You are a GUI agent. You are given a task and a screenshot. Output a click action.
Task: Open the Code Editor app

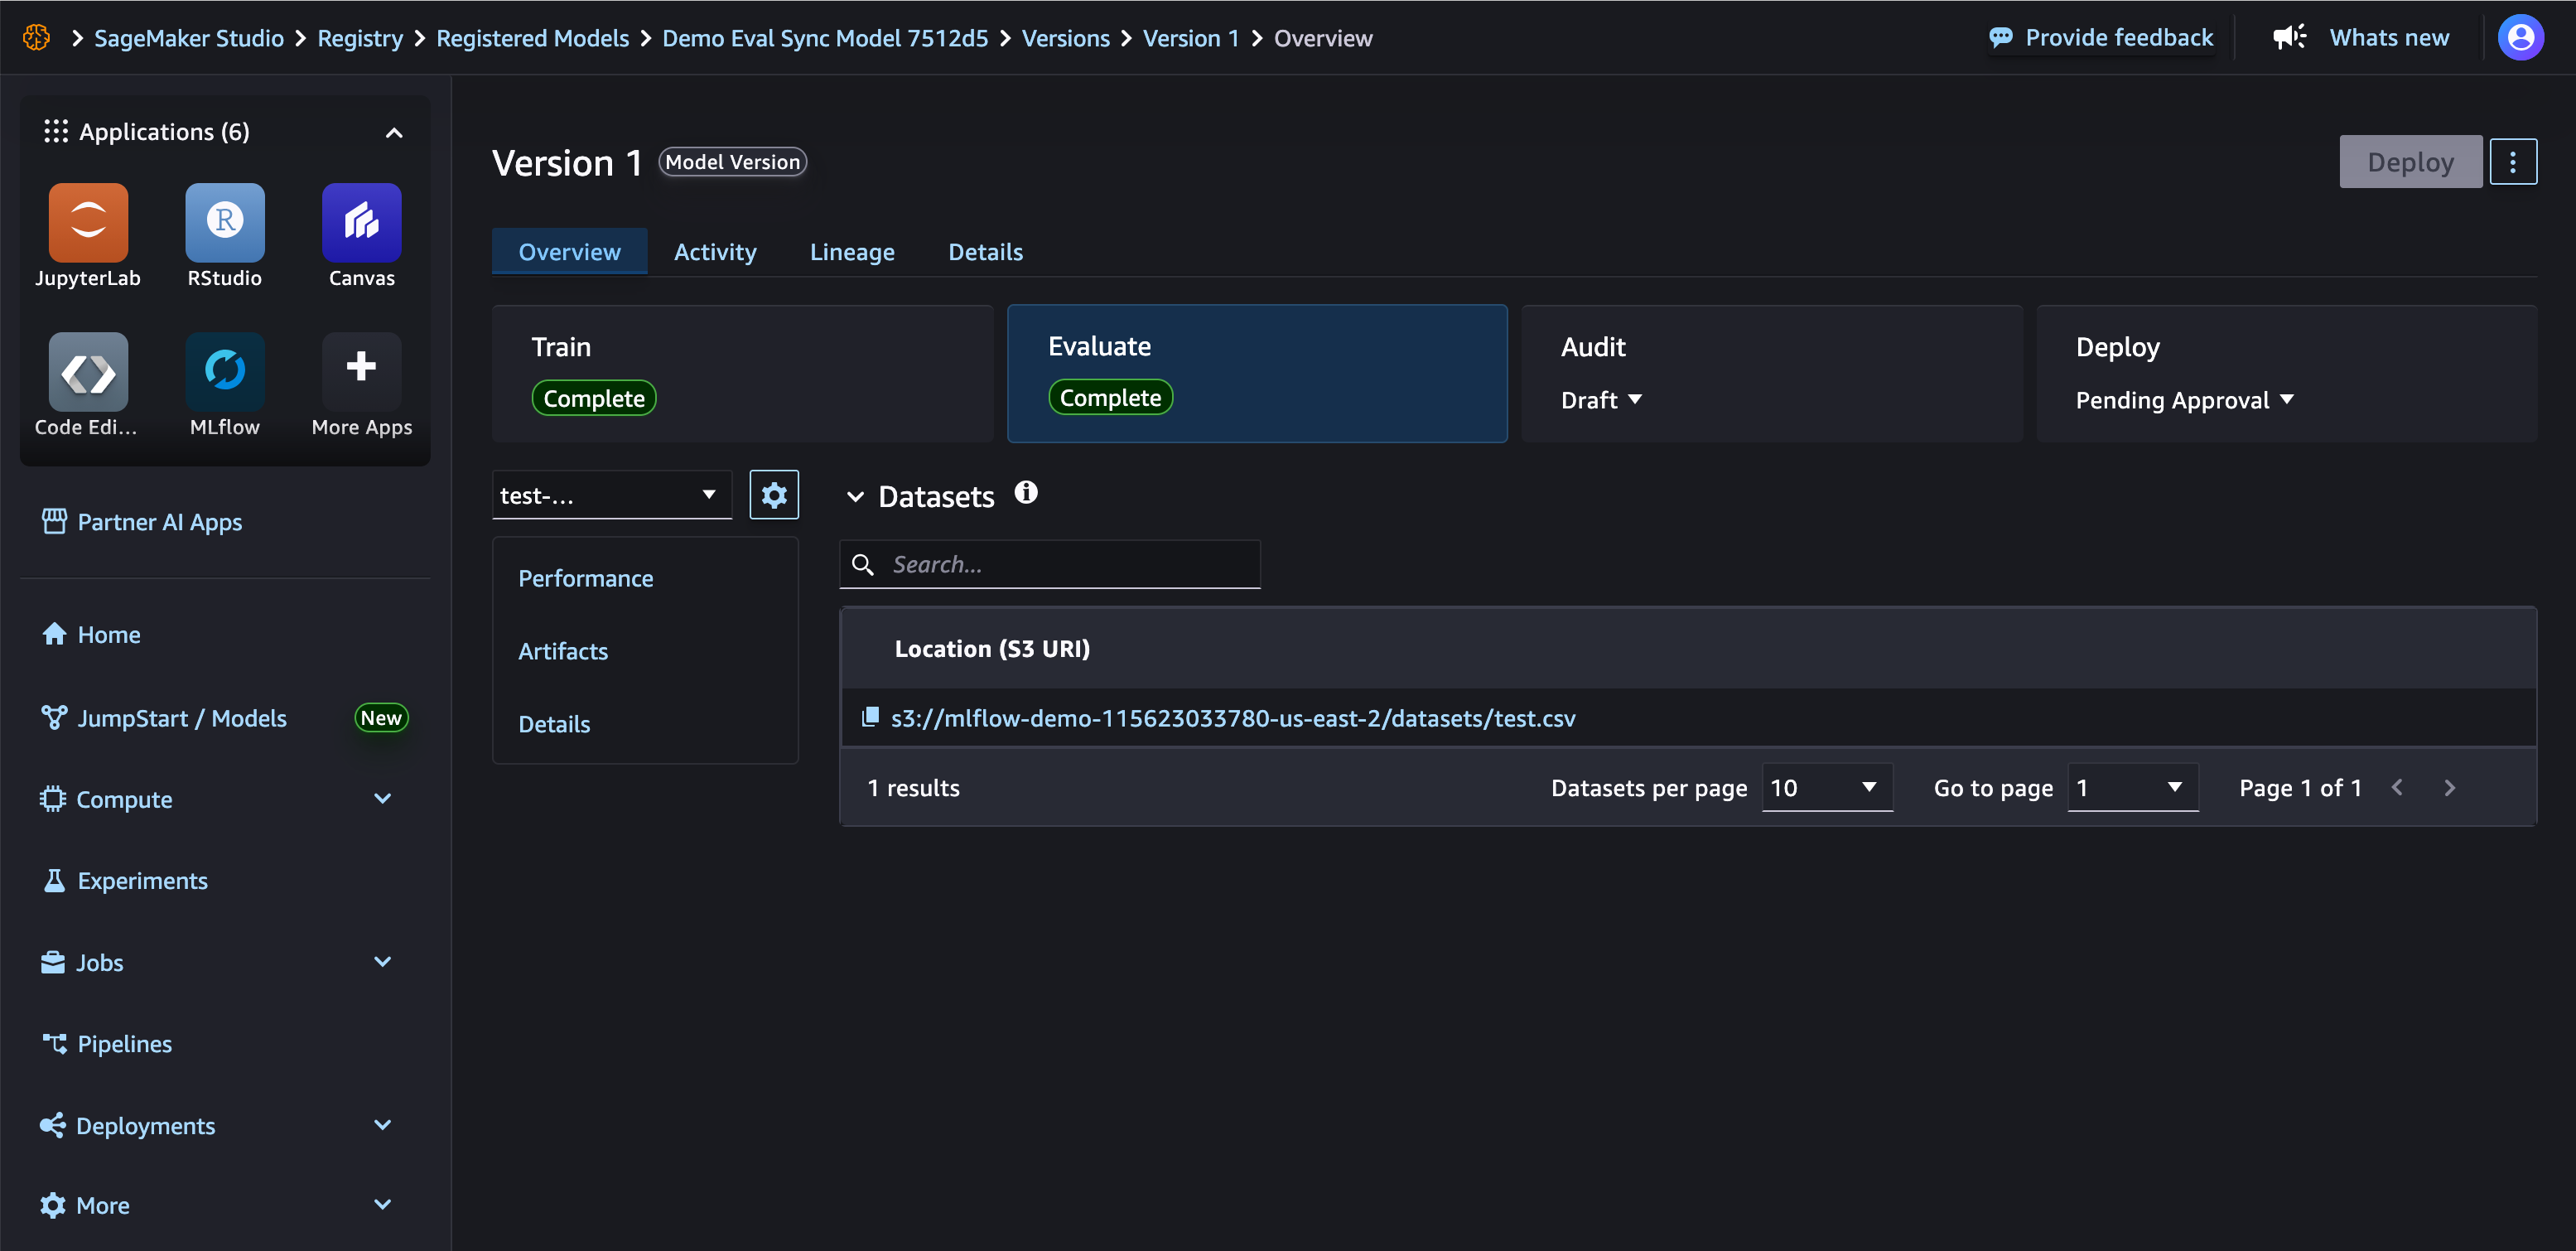pos(88,372)
